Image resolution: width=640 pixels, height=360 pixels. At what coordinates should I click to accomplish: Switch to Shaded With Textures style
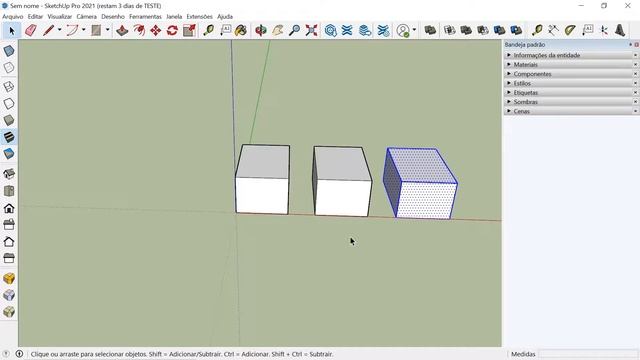click(9, 137)
